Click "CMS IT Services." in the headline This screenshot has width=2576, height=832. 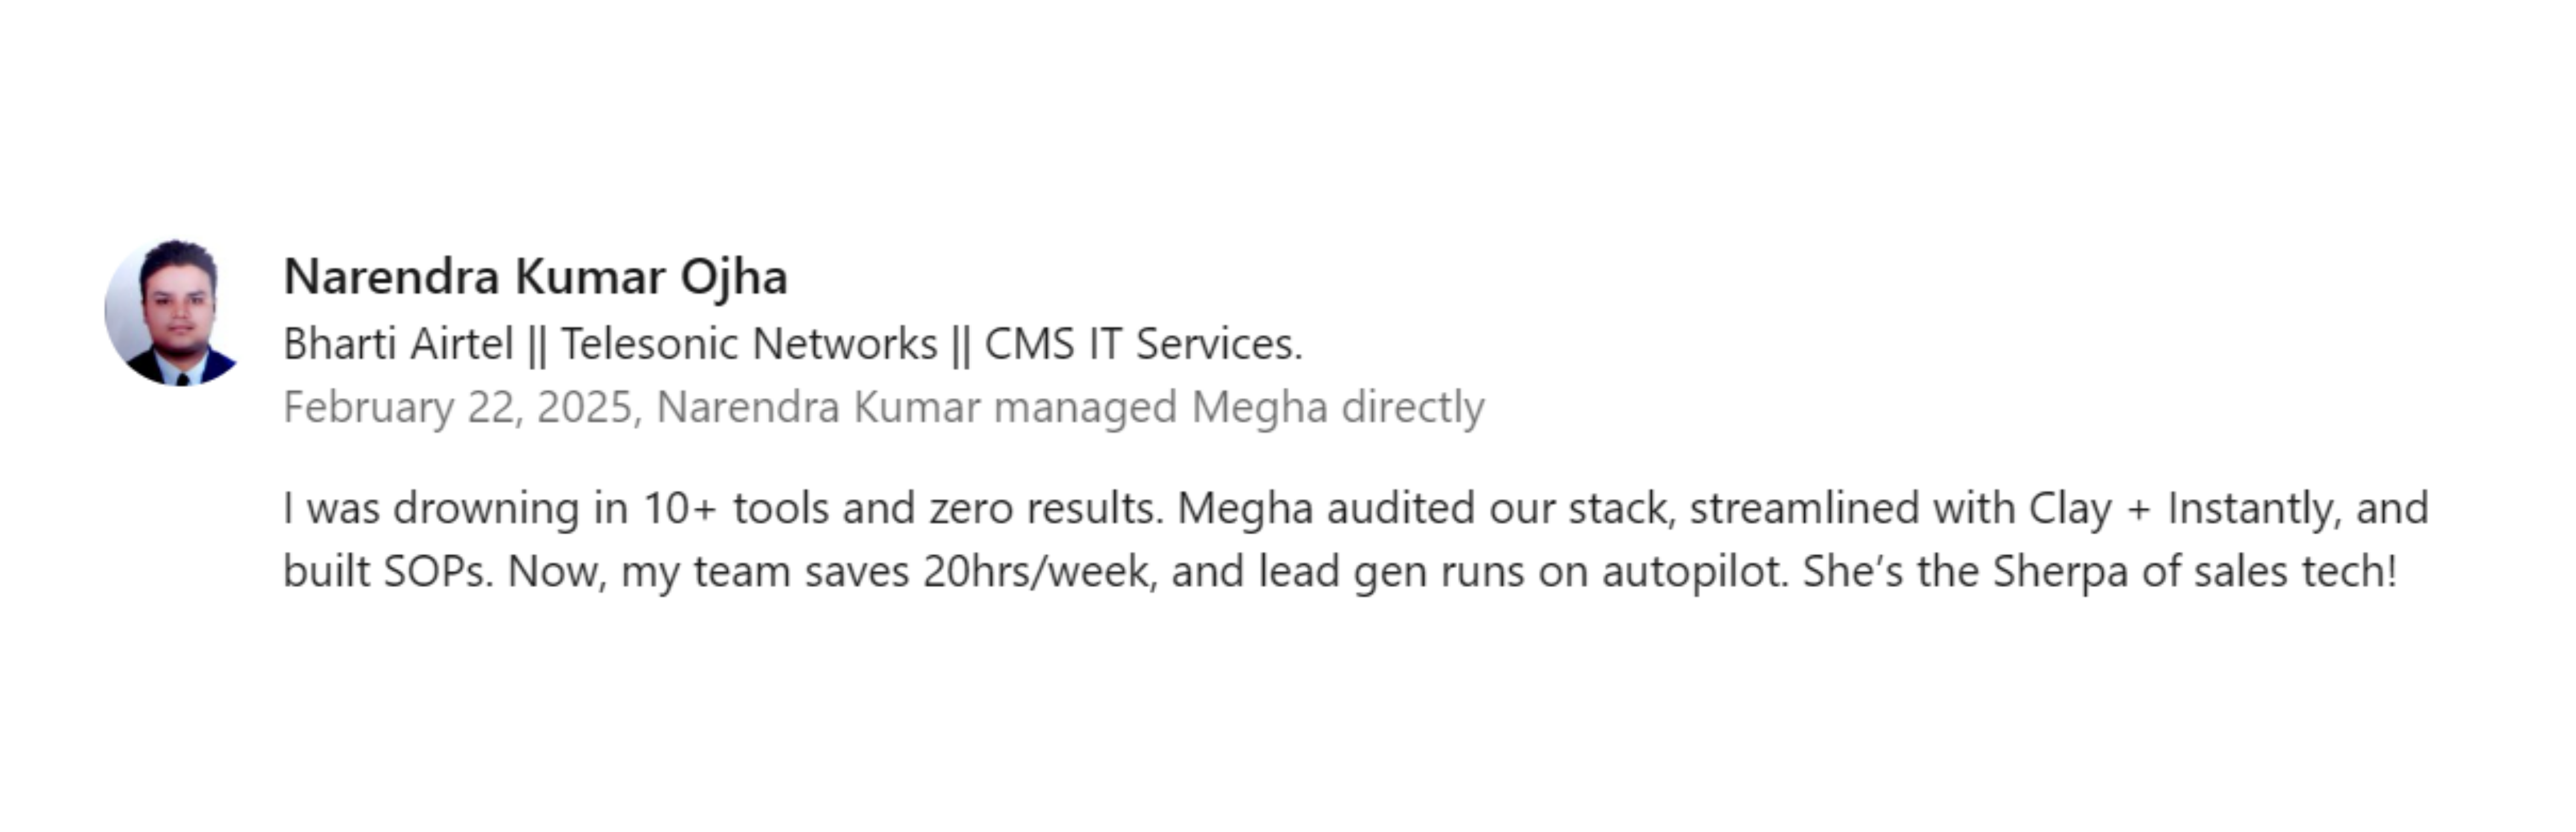click(x=1143, y=344)
